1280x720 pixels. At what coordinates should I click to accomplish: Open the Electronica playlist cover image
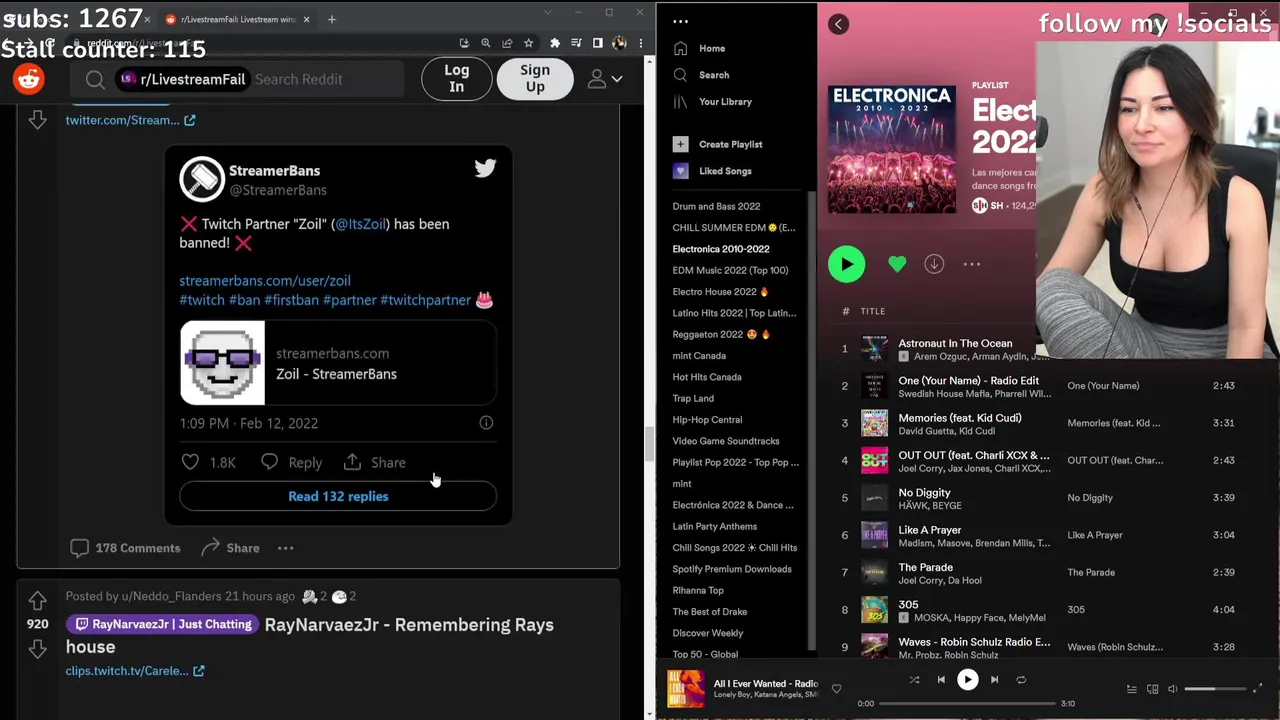[892, 149]
